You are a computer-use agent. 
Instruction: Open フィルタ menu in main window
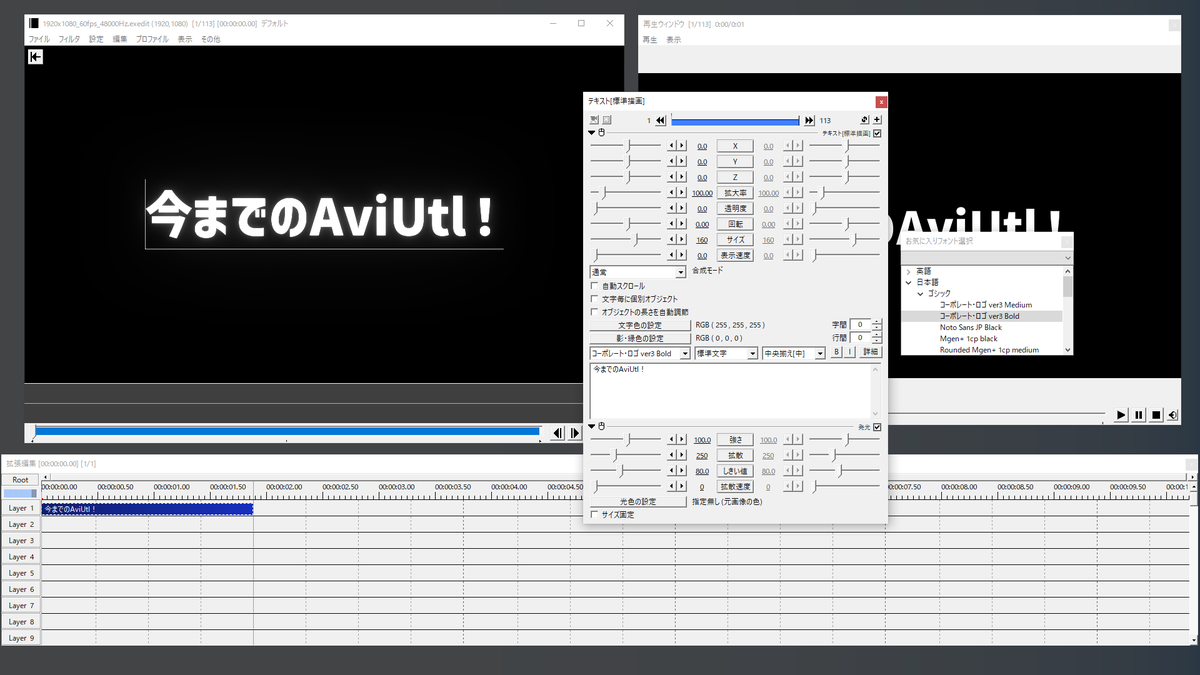pyautogui.click(x=69, y=39)
